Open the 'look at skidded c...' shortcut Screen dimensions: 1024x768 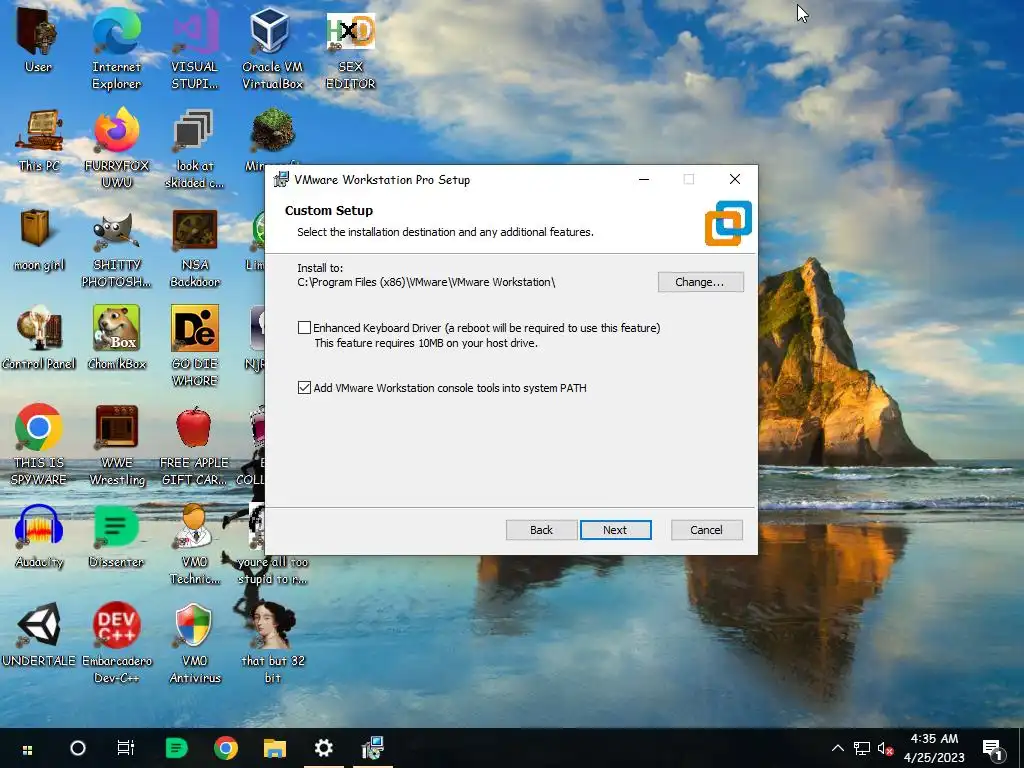coord(194,148)
